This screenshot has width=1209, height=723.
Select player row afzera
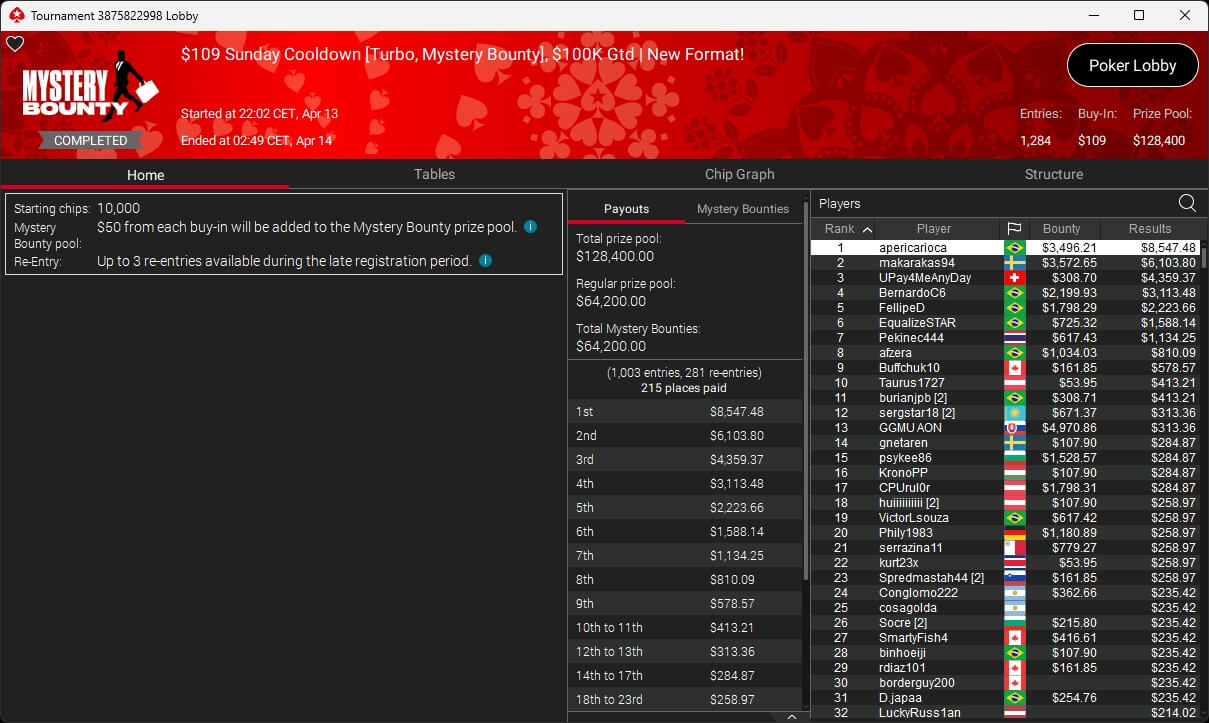[1005, 353]
